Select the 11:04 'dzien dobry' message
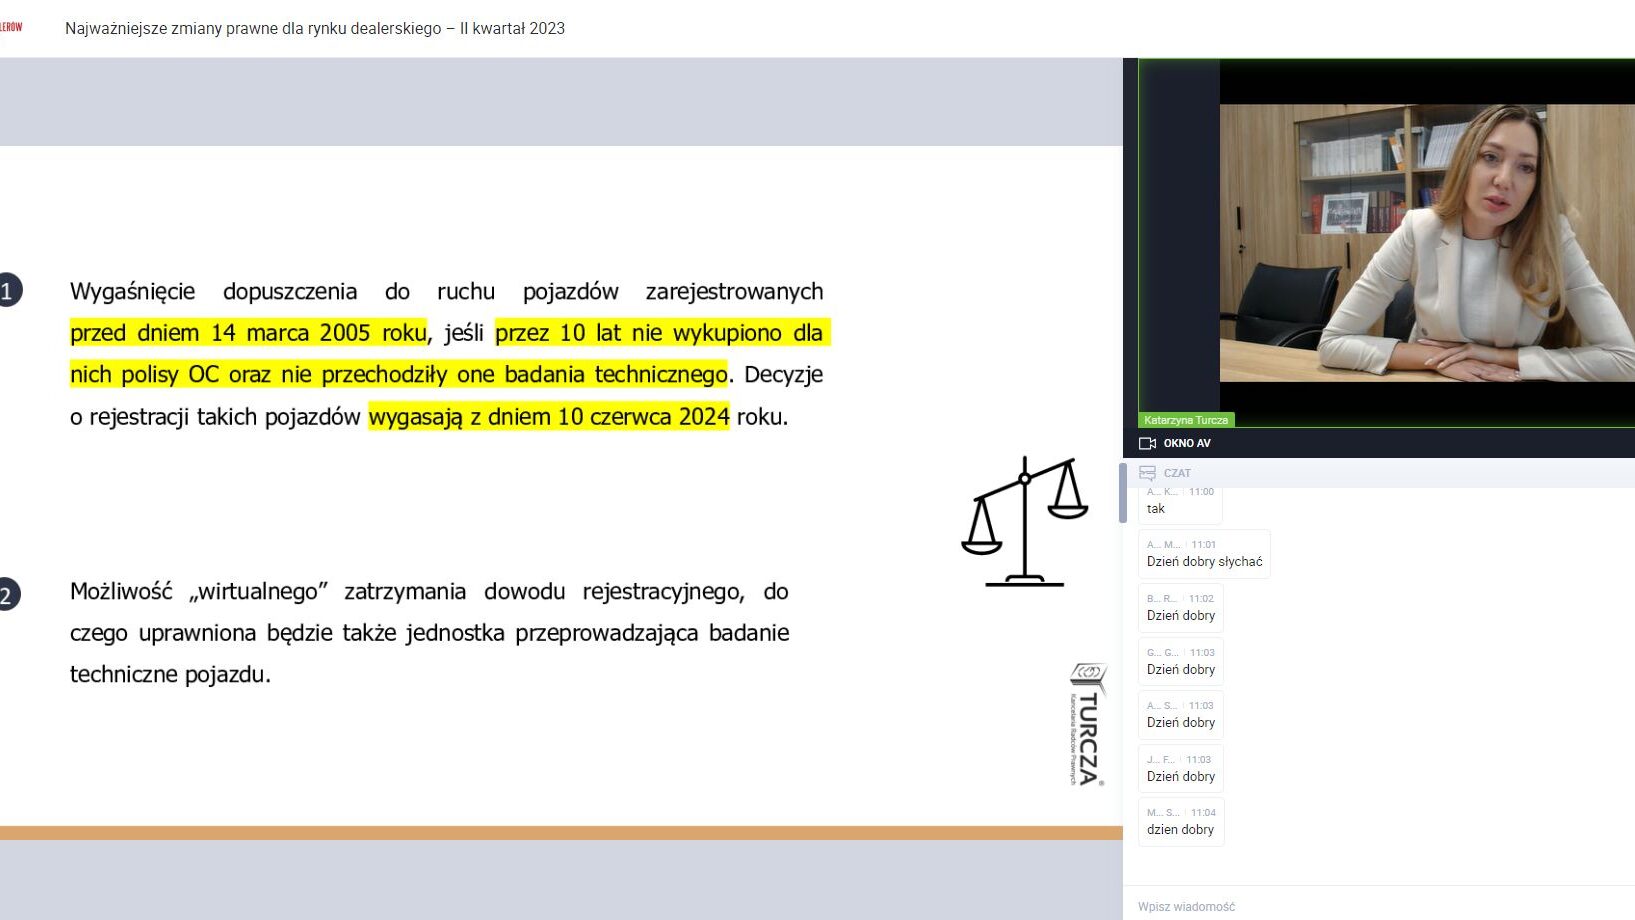The width and height of the screenshot is (1635, 920). click(1180, 822)
